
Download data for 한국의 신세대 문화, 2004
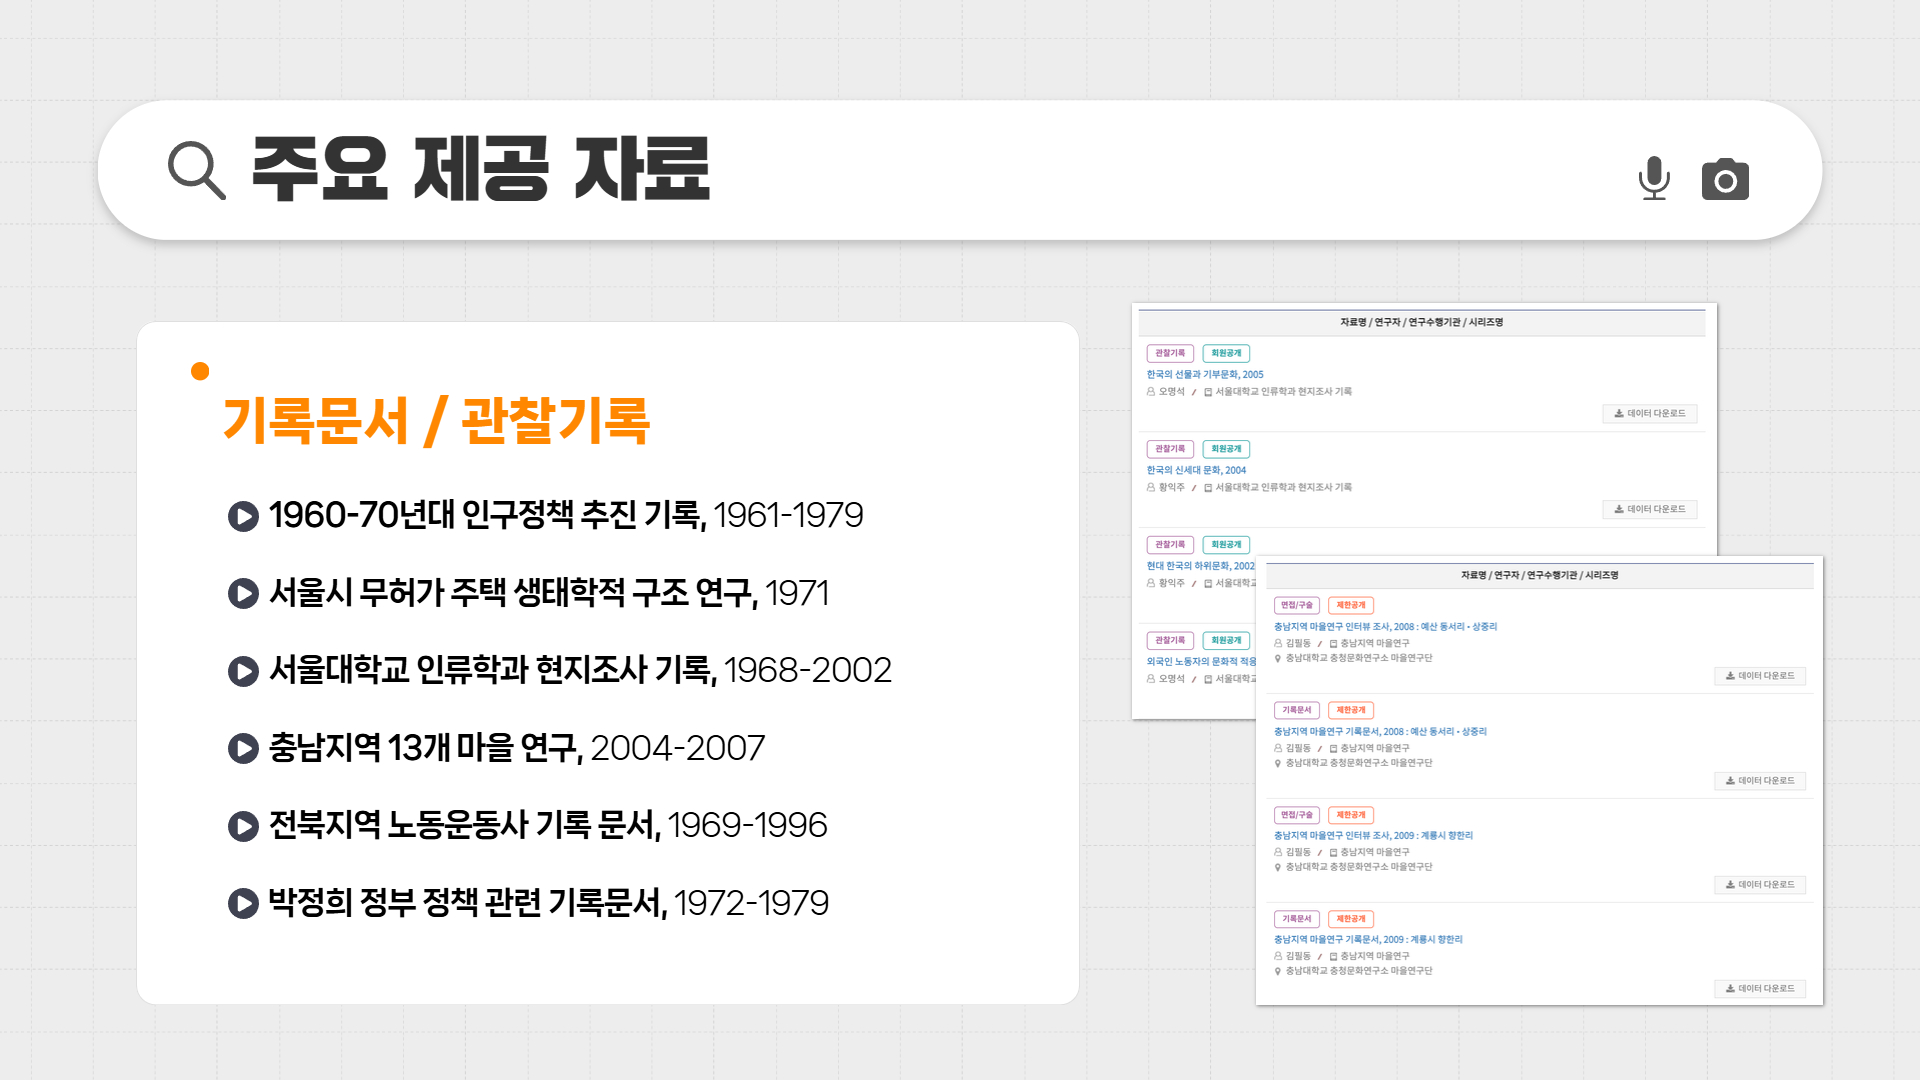(x=1650, y=509)
